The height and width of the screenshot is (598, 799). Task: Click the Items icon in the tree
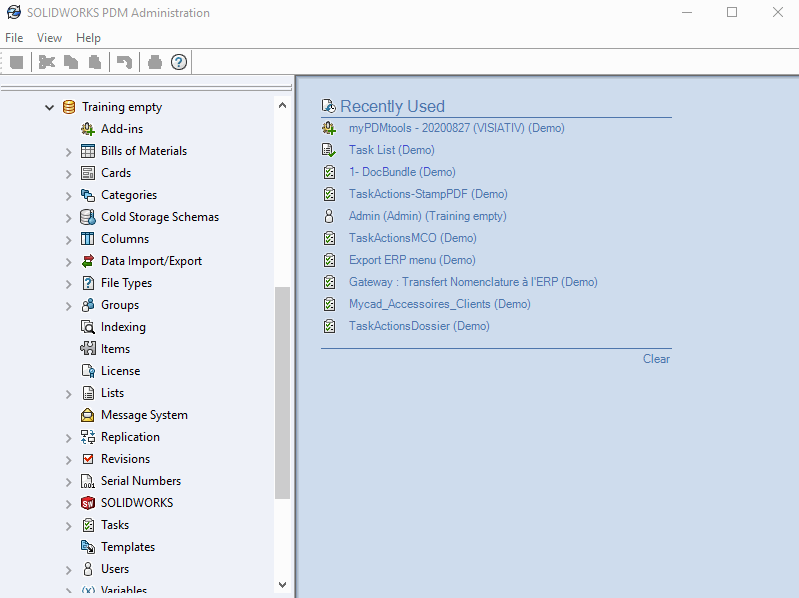coord(88,349)
